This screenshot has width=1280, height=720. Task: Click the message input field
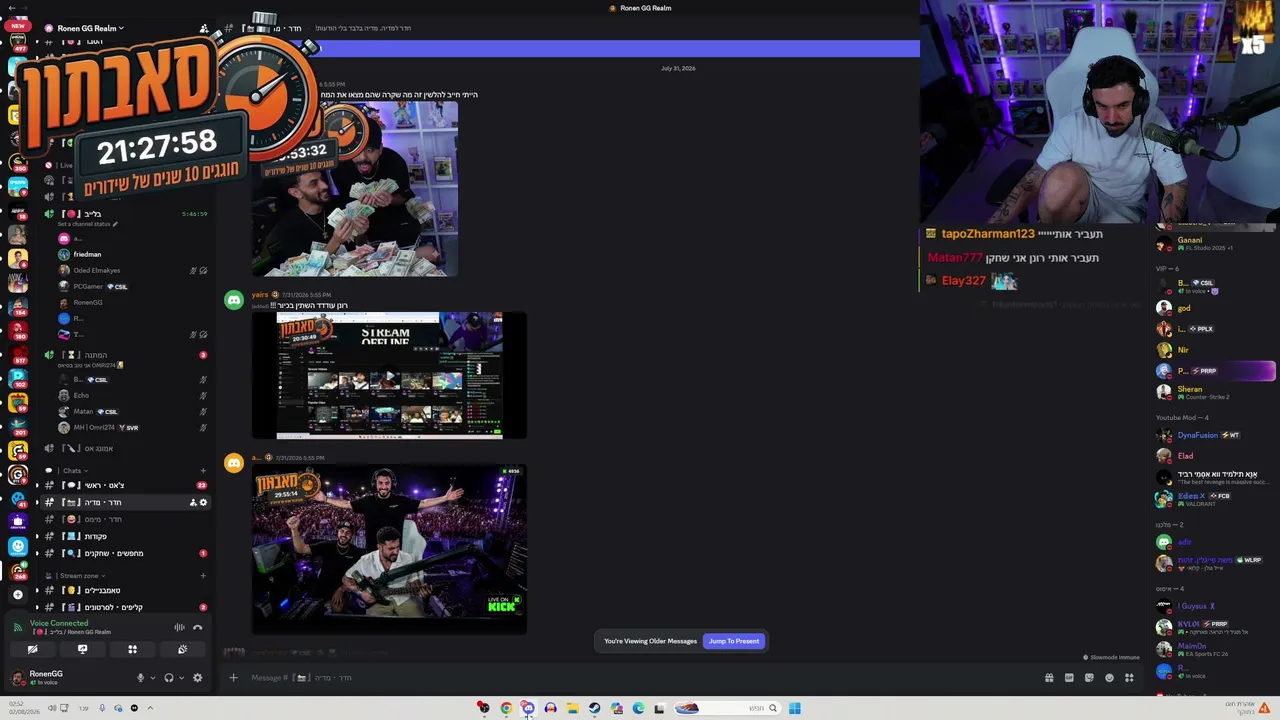[640, 678]
